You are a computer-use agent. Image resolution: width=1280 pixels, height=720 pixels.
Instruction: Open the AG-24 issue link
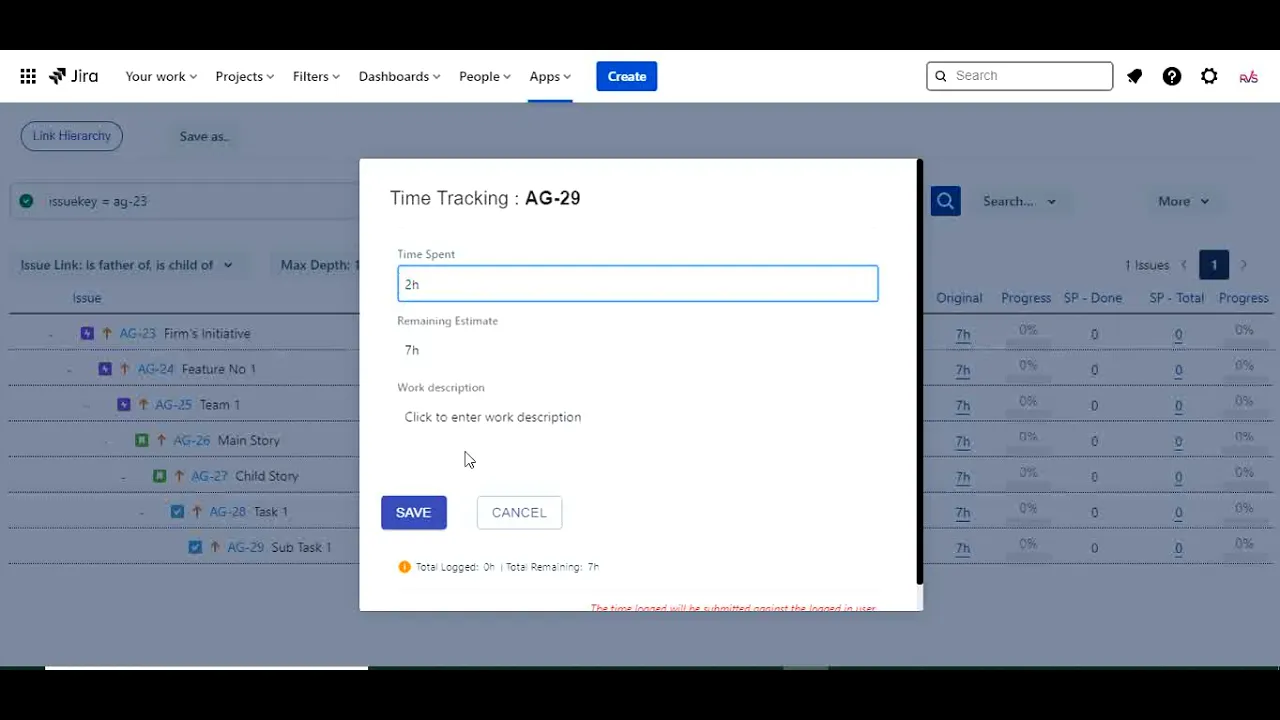tap(156, 369)
